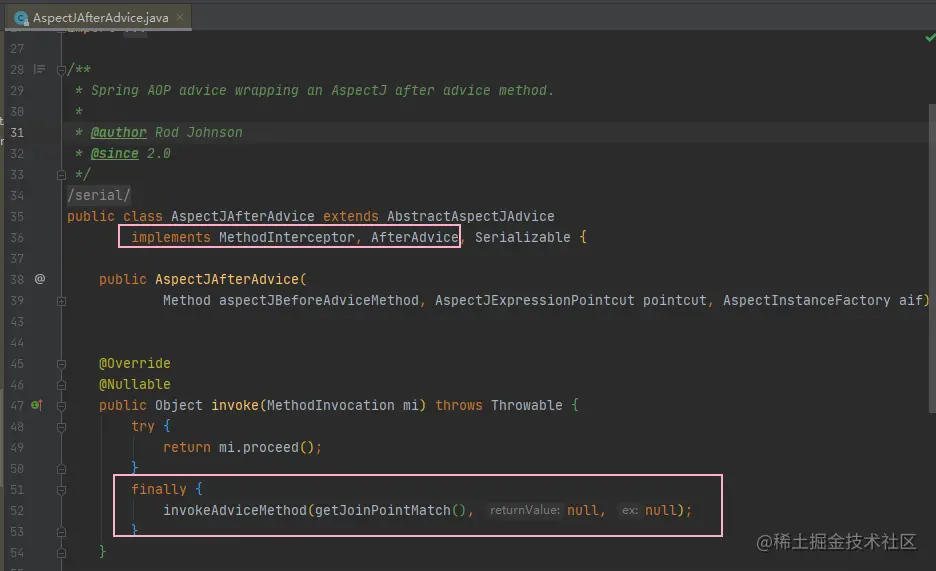Click the AspectInstanceFactory type name
Screen dimensions: 936x571
[806, 300]
